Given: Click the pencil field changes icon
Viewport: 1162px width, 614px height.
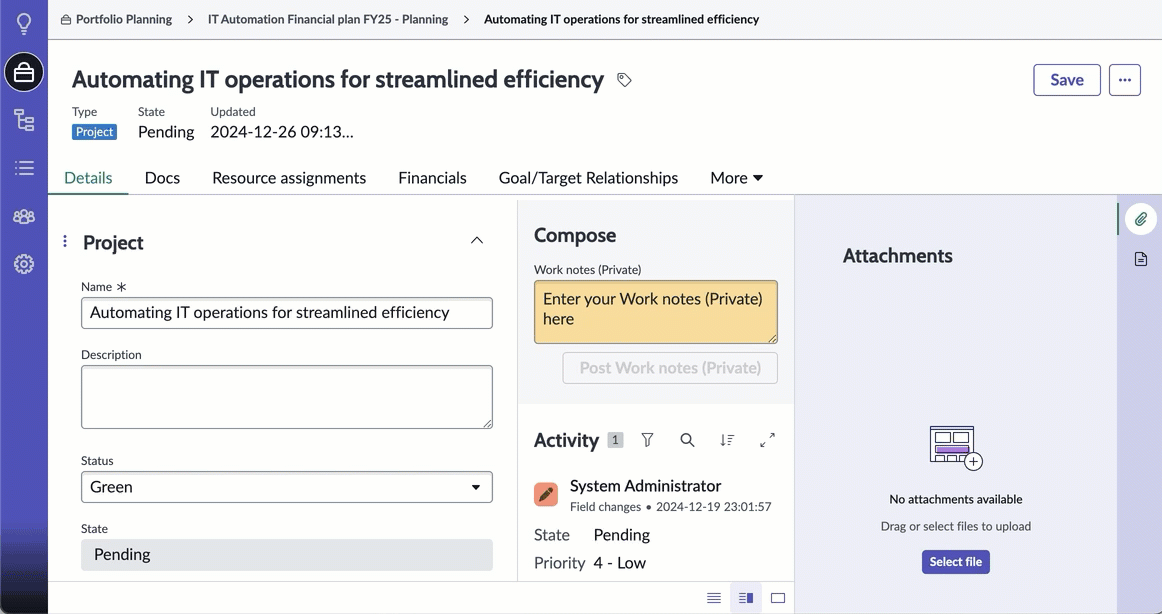Looking at the screenshot, I should click(546, 495).
